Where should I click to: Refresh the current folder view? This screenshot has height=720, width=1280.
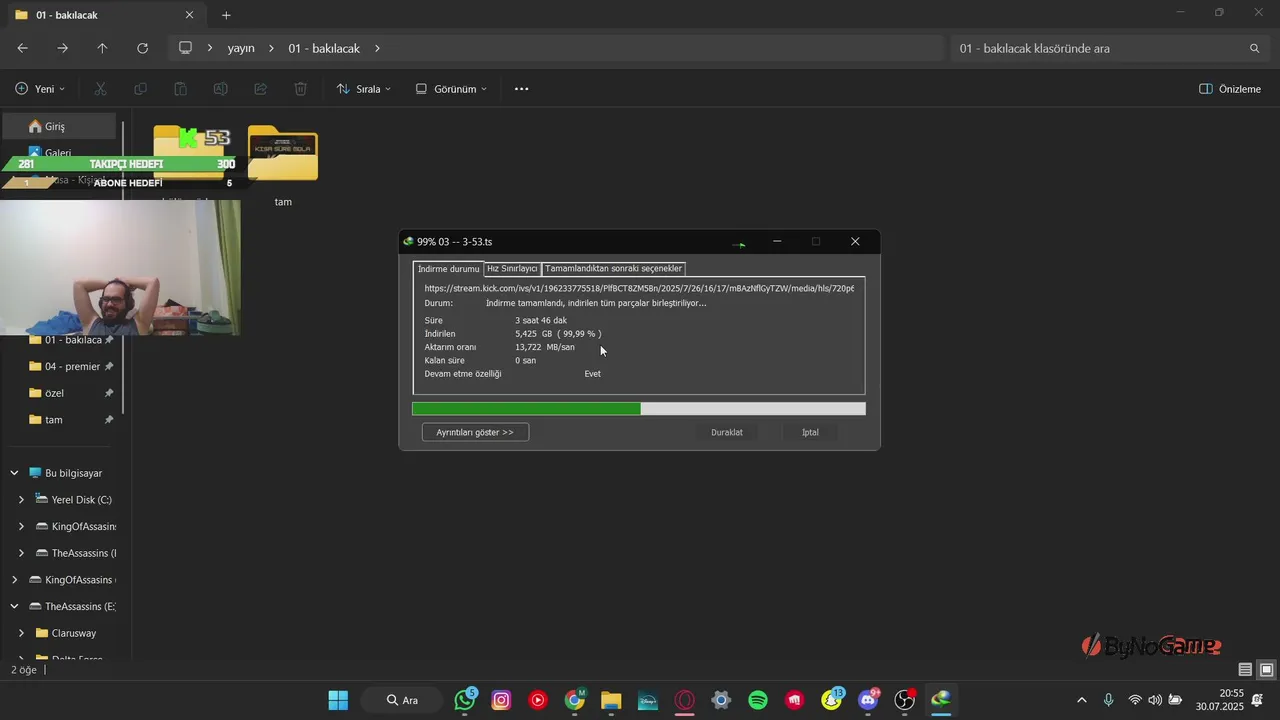coord(142,48)
